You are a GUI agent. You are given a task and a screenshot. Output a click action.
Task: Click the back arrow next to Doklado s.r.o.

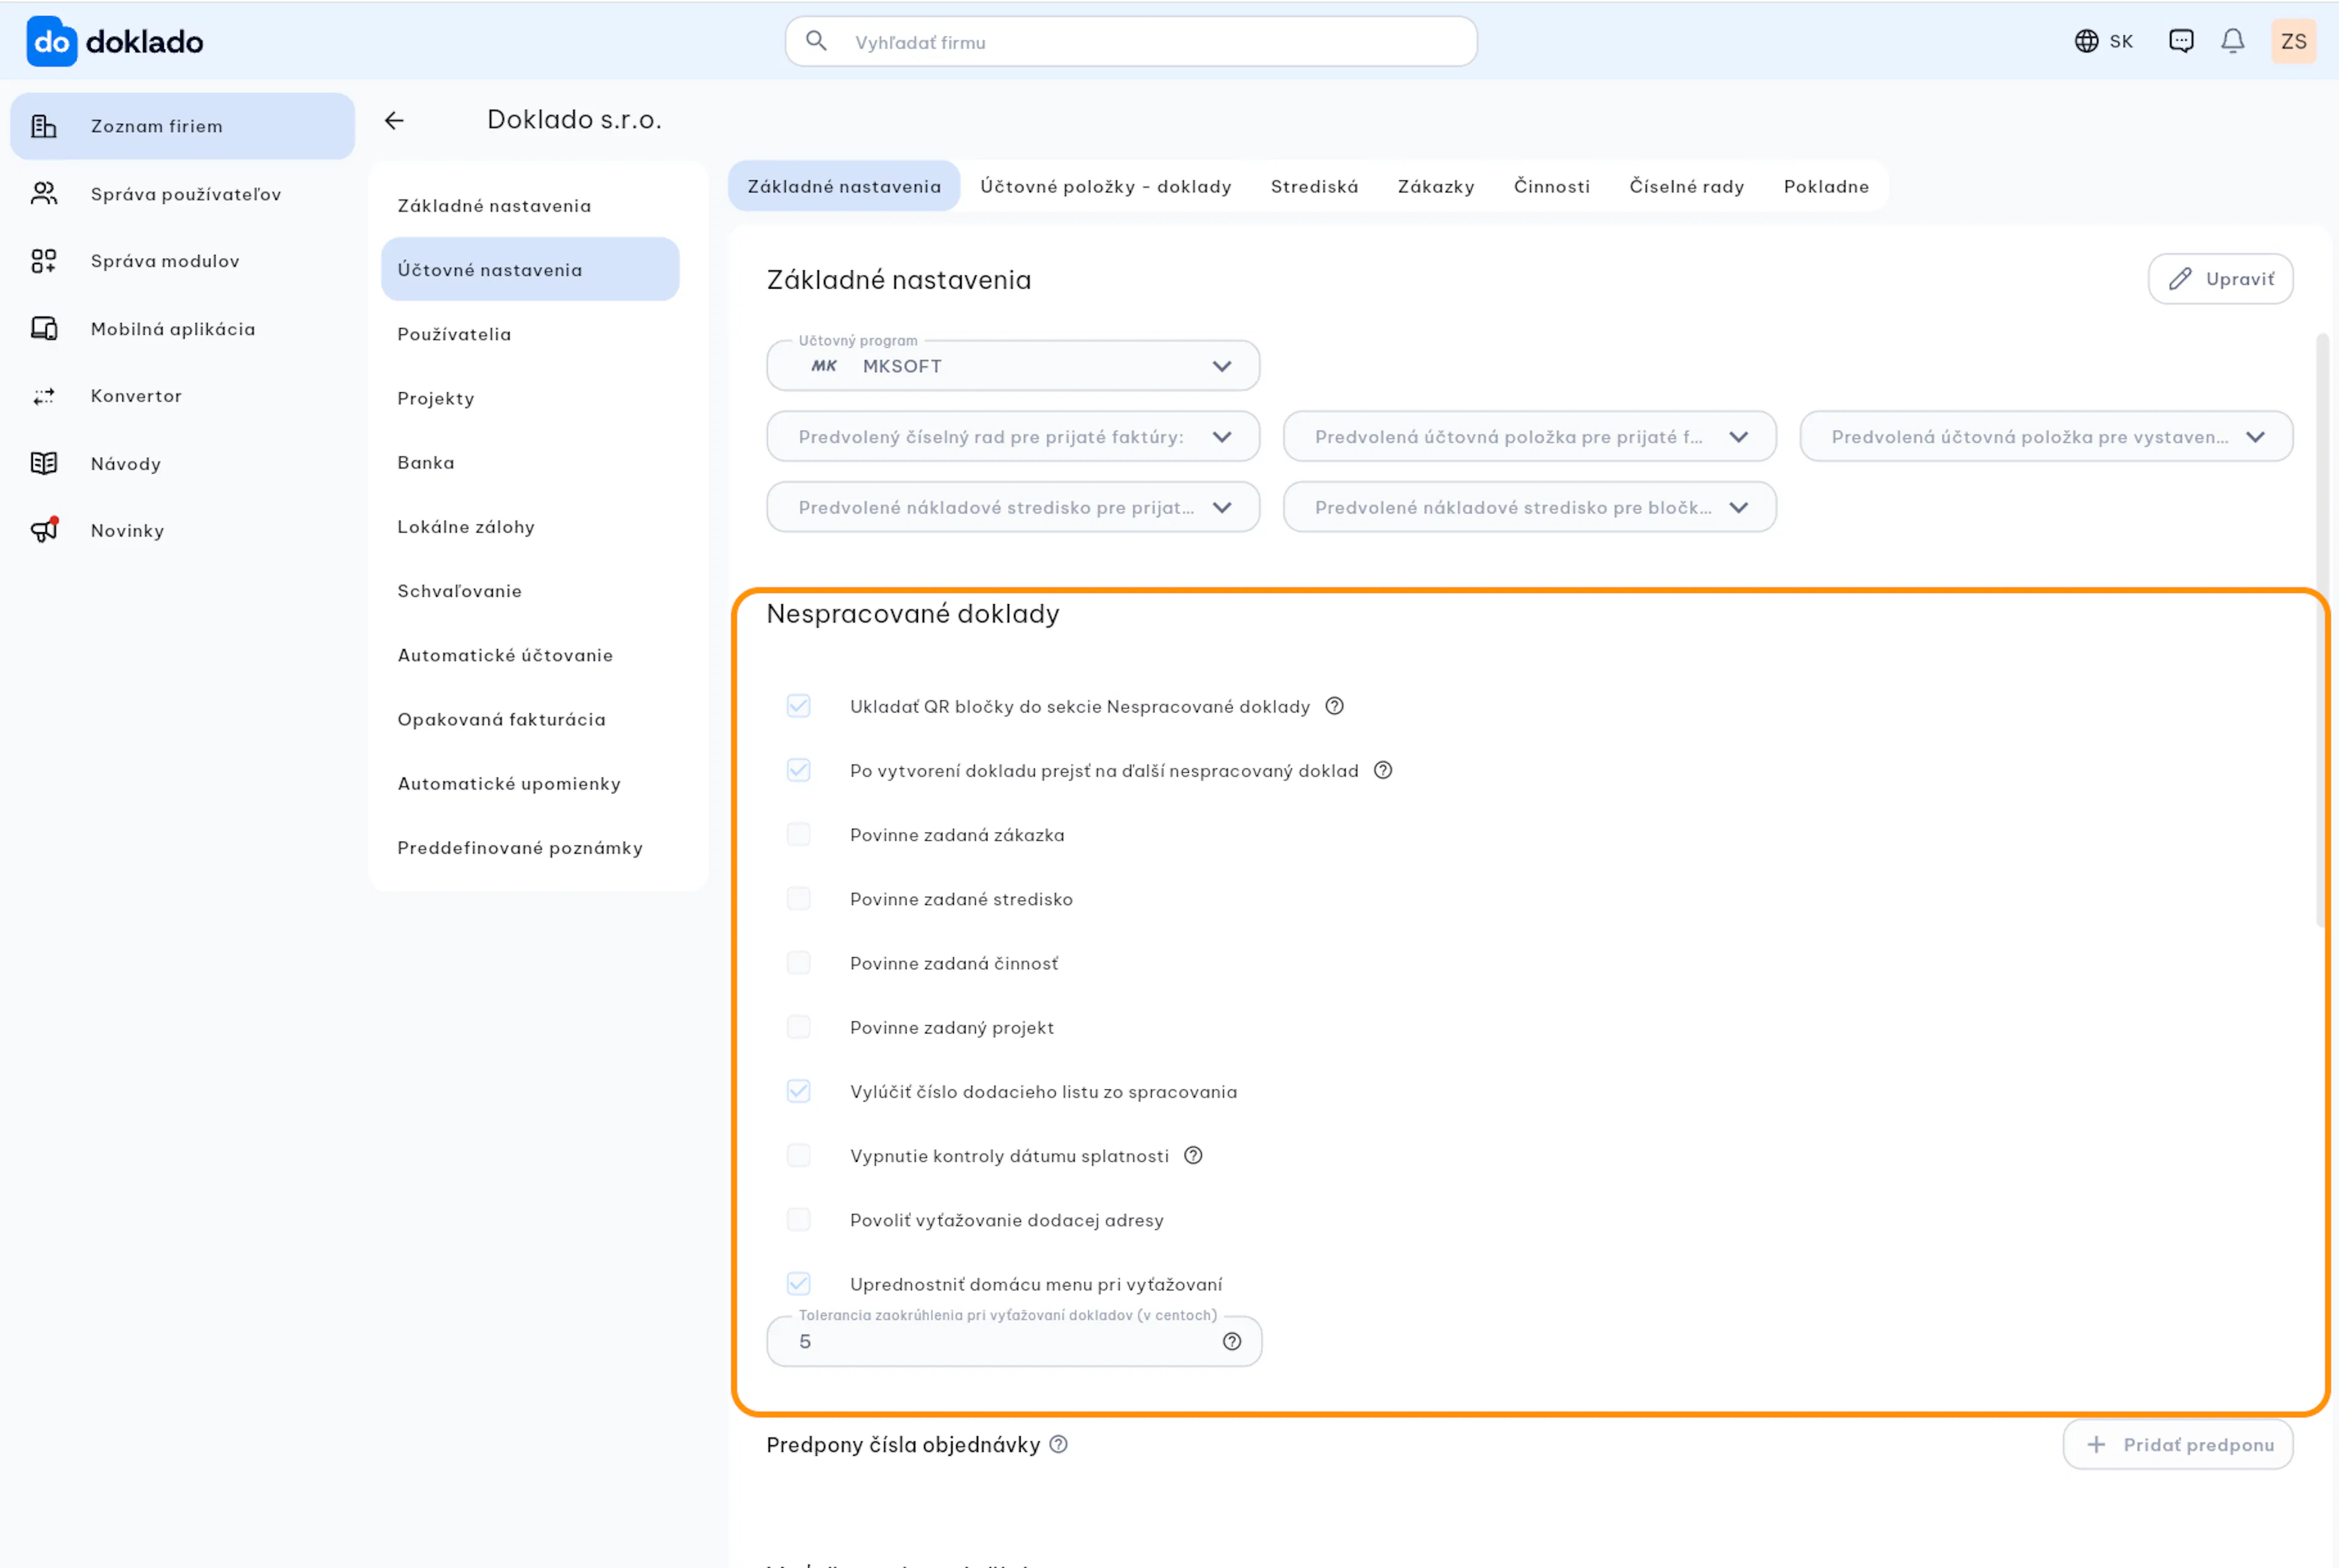pyautogui.click(x=394, y=120)
